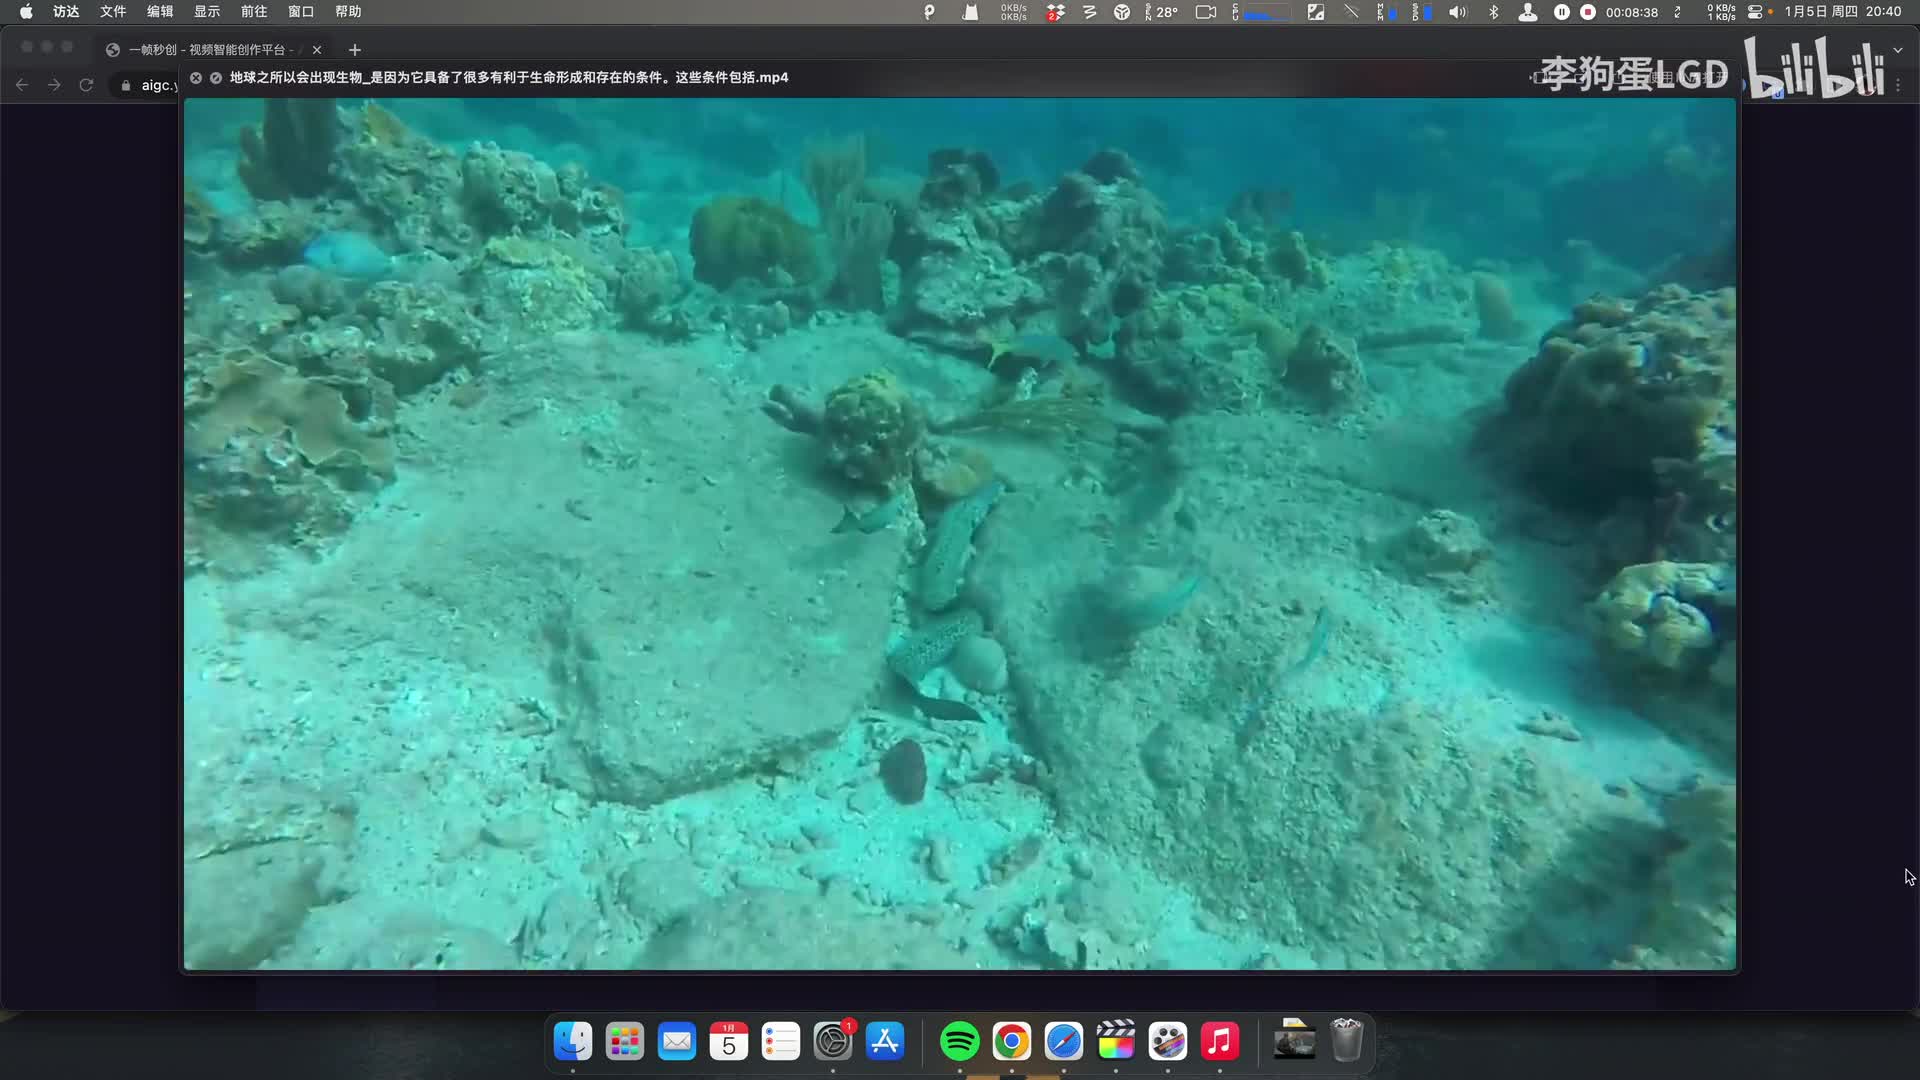Click the date and time display
1920x1080 pixels.
[x=1842, y=12]
